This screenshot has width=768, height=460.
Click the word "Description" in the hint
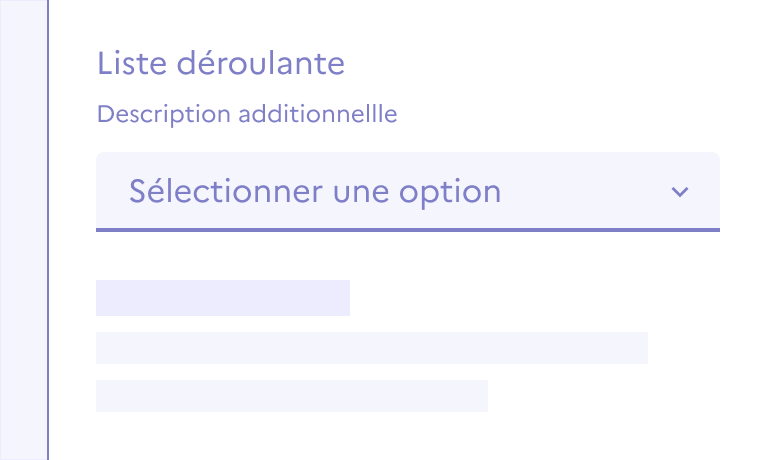(163, 114)
